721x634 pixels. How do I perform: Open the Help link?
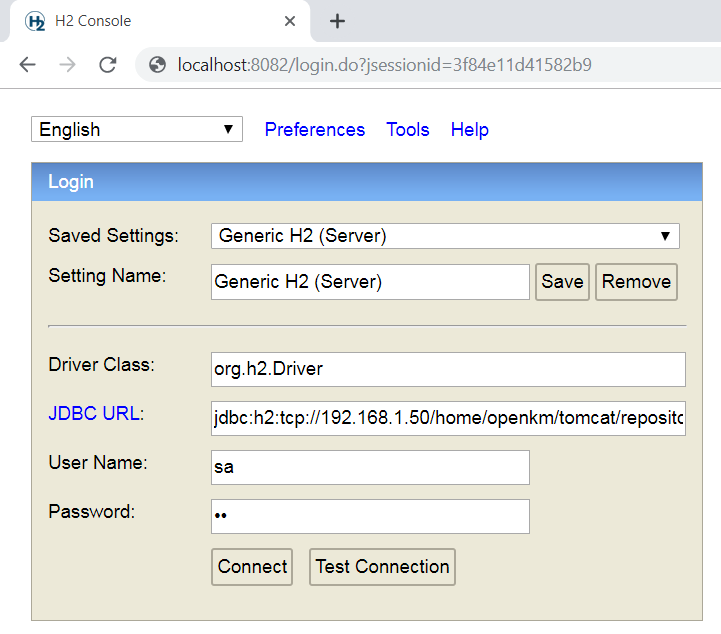[470, 130]
